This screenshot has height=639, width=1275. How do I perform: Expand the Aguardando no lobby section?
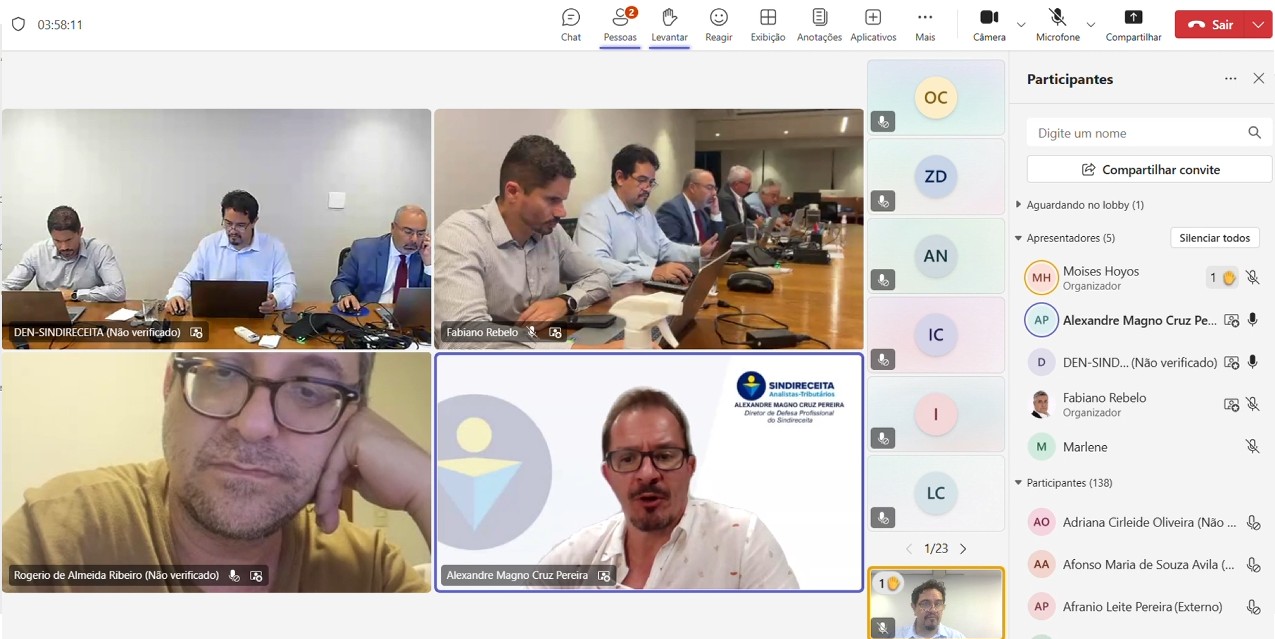click(x=1019, y=205)
